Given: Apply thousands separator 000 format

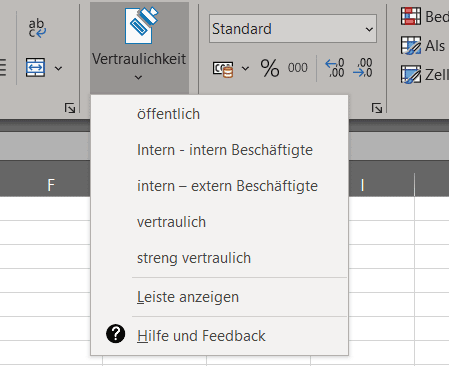Looking at the screenshot, I should [x=298, y=68].
